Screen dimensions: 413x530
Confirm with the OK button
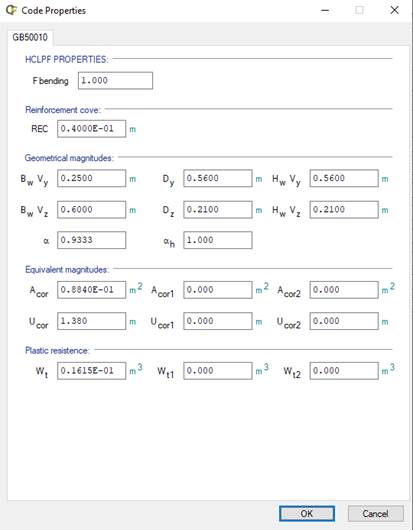(x=307, y=513)
